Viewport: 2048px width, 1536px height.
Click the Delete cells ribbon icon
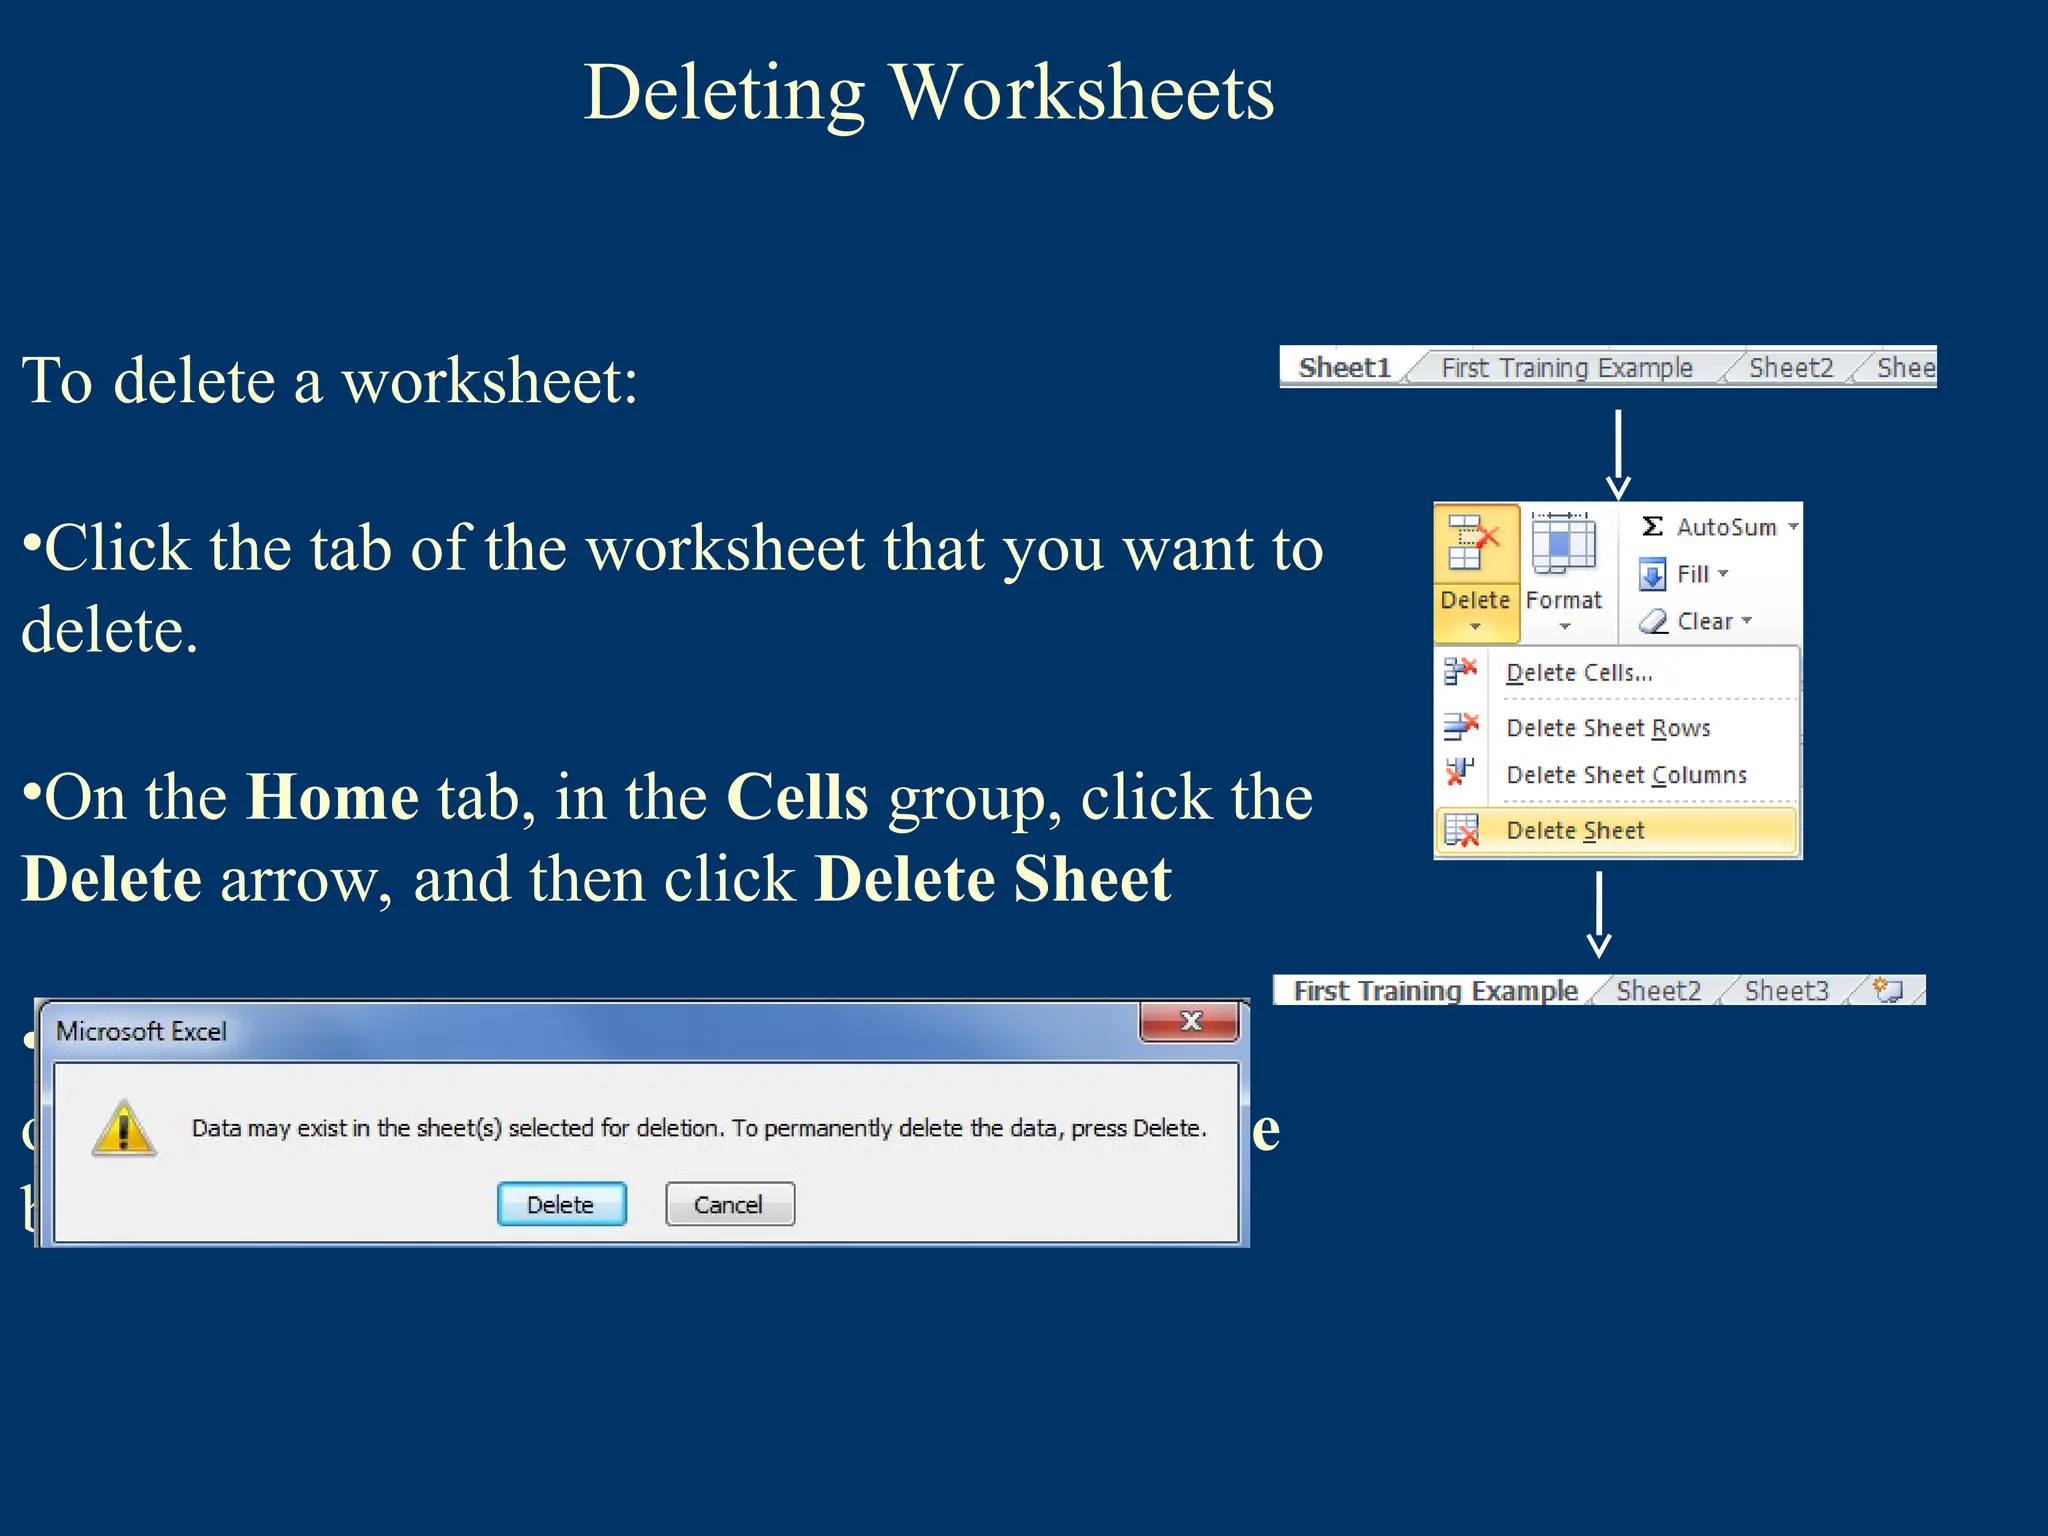pos(1474,544)
